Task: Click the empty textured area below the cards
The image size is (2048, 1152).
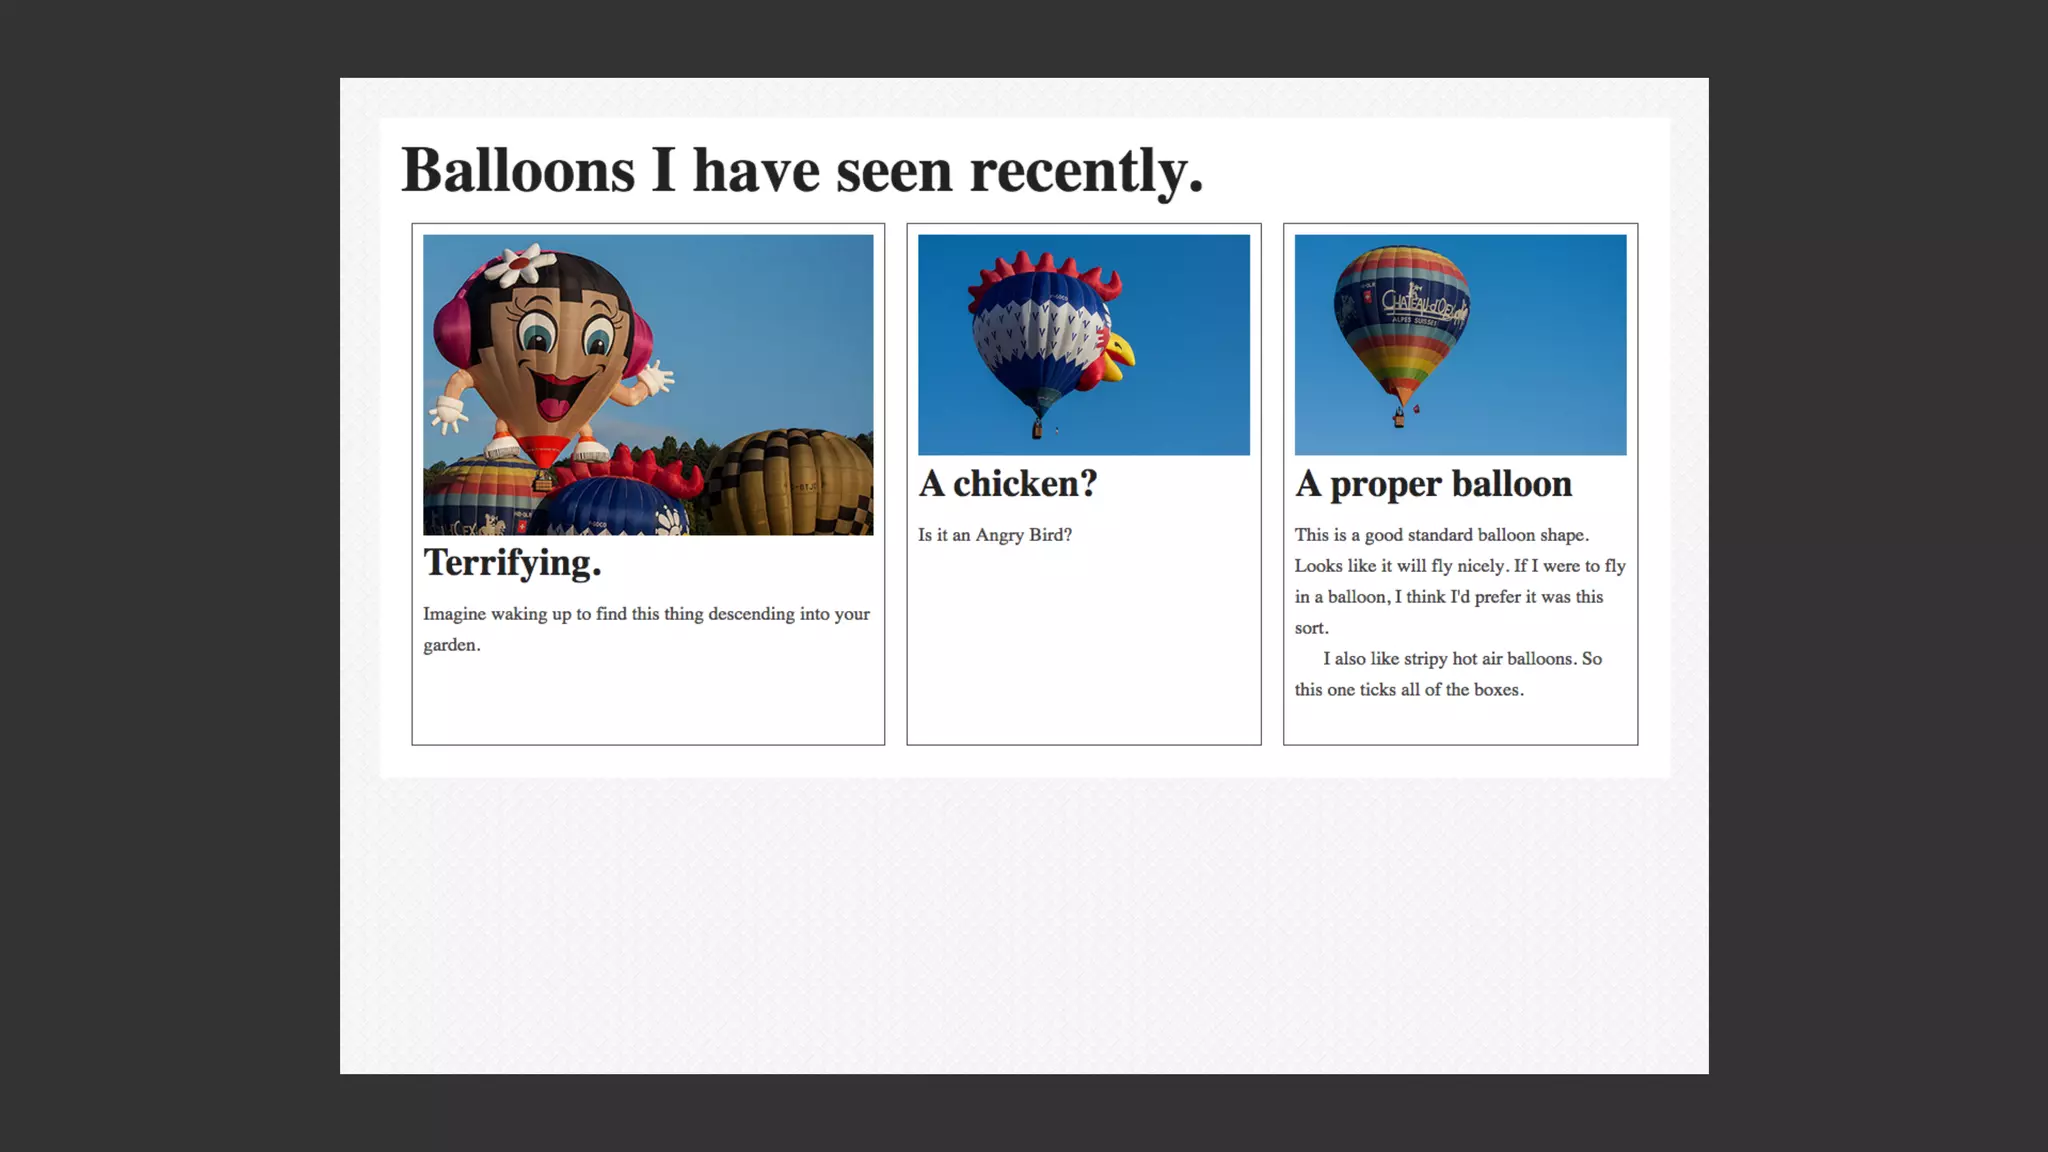Action: pos(1024,920)
